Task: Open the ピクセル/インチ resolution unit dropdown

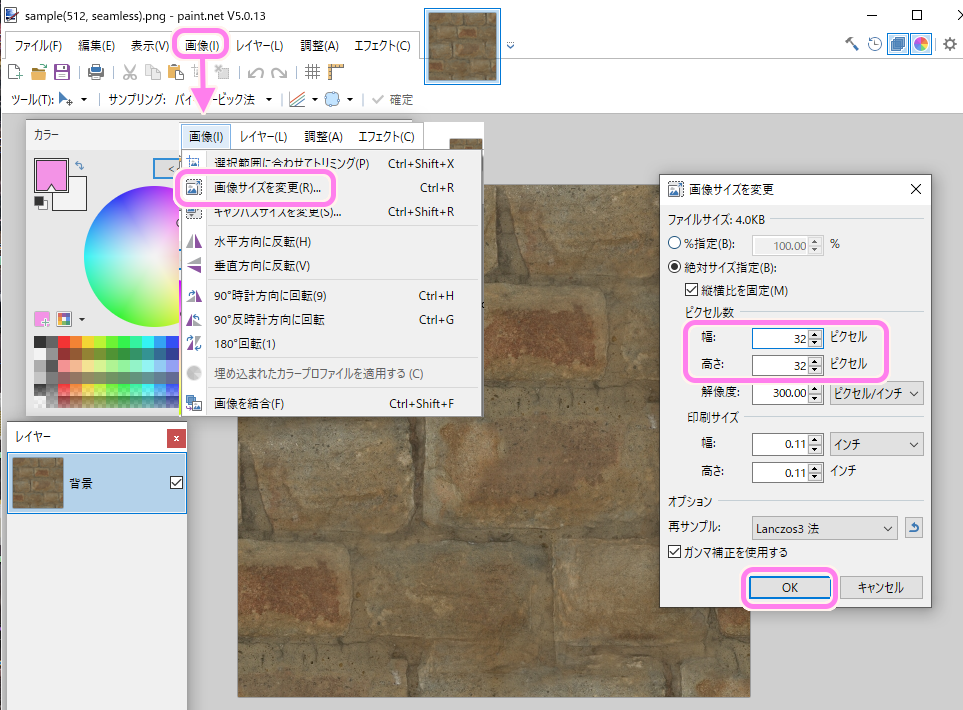Action: tap(876, 393)
